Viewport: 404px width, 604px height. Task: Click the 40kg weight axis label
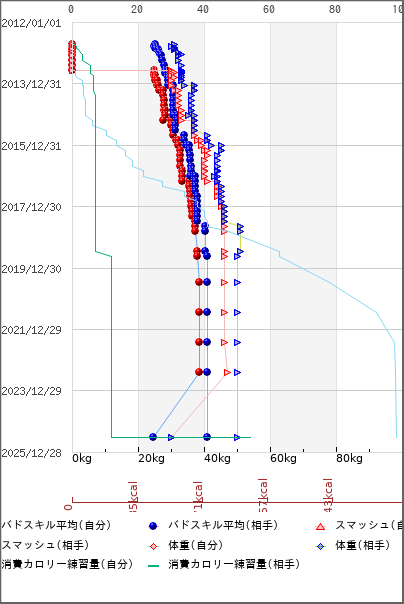[x=218, y=458]
